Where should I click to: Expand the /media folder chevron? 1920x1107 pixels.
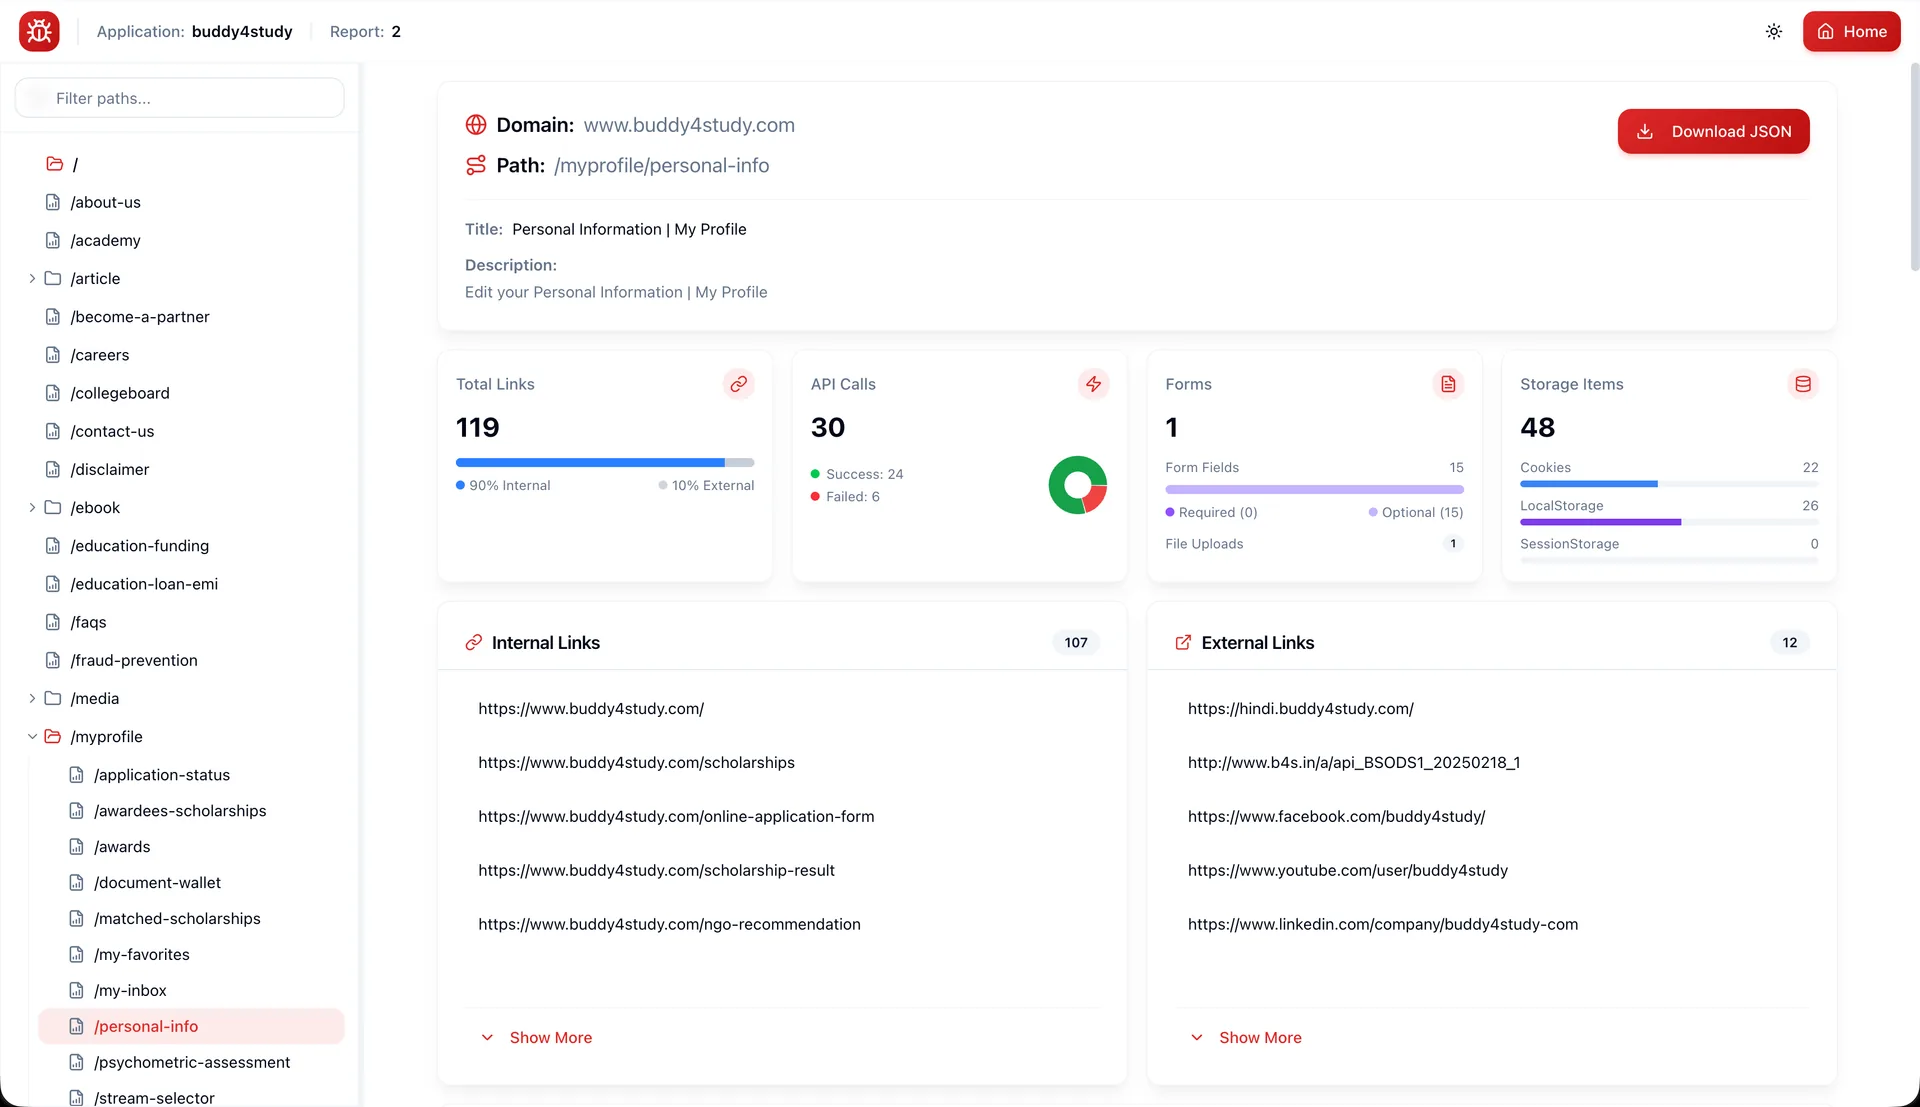tap(32, 699)
